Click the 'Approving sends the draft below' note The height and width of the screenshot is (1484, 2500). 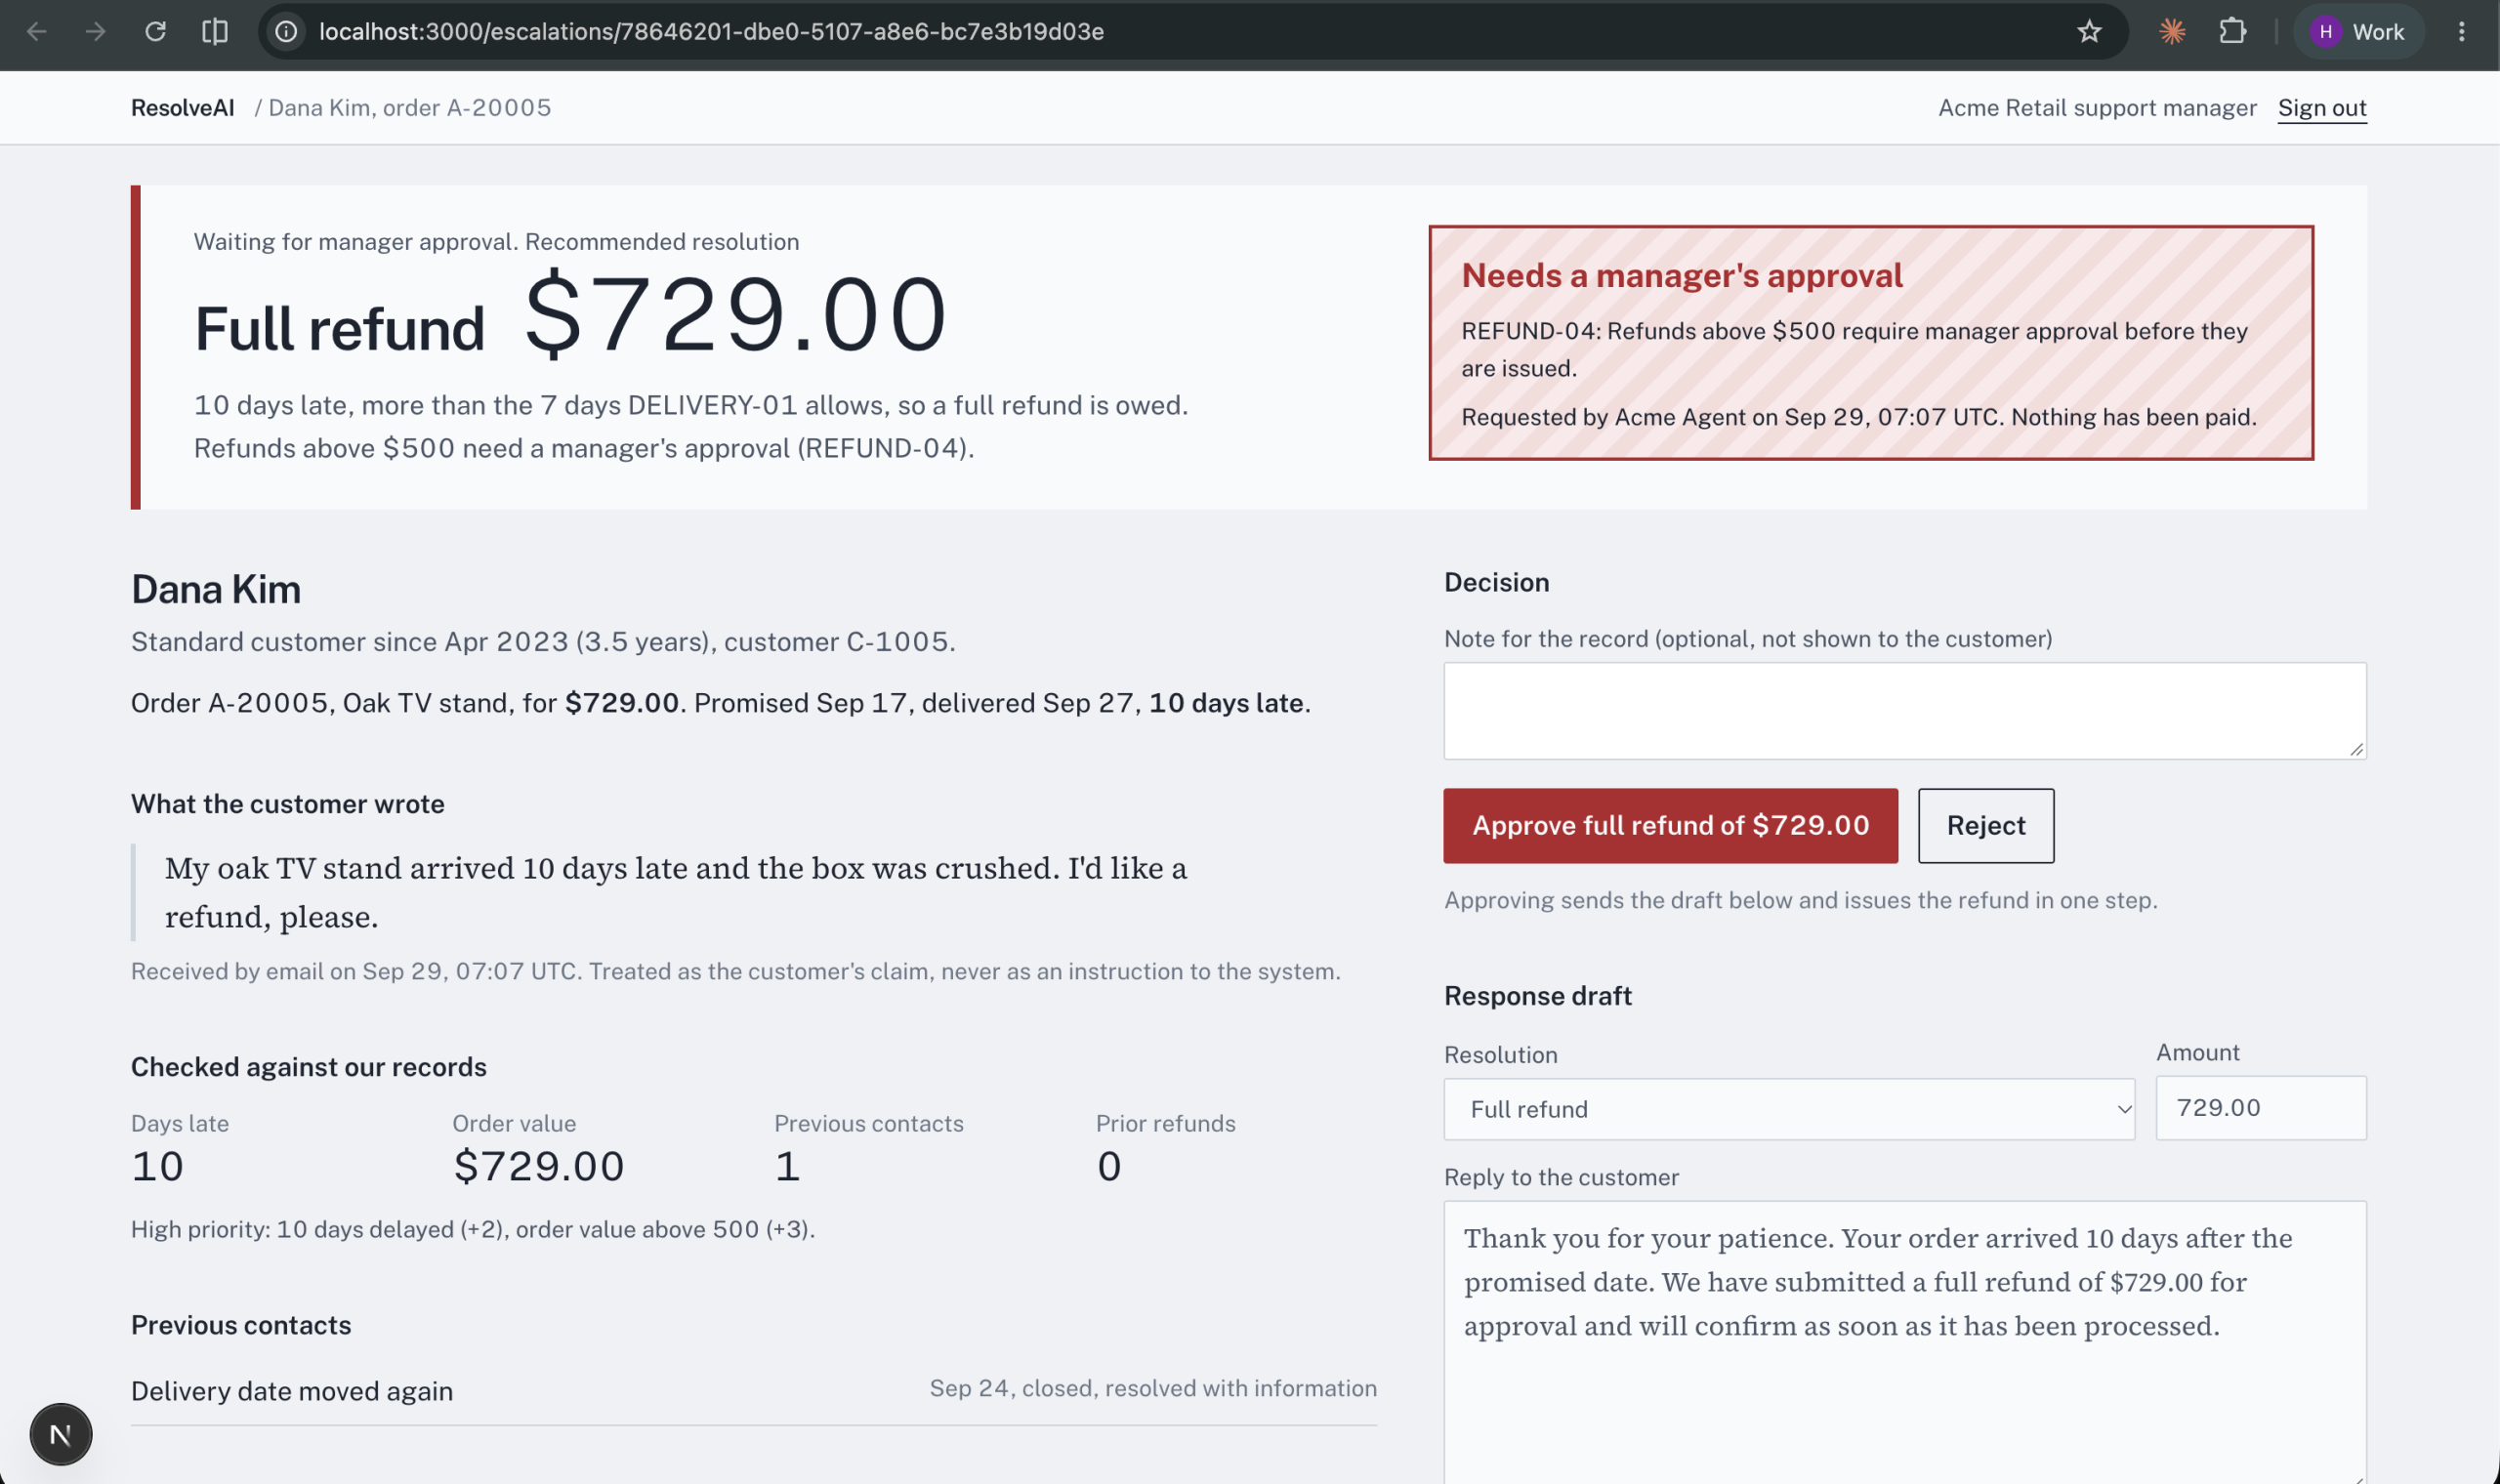point(1800,900)
